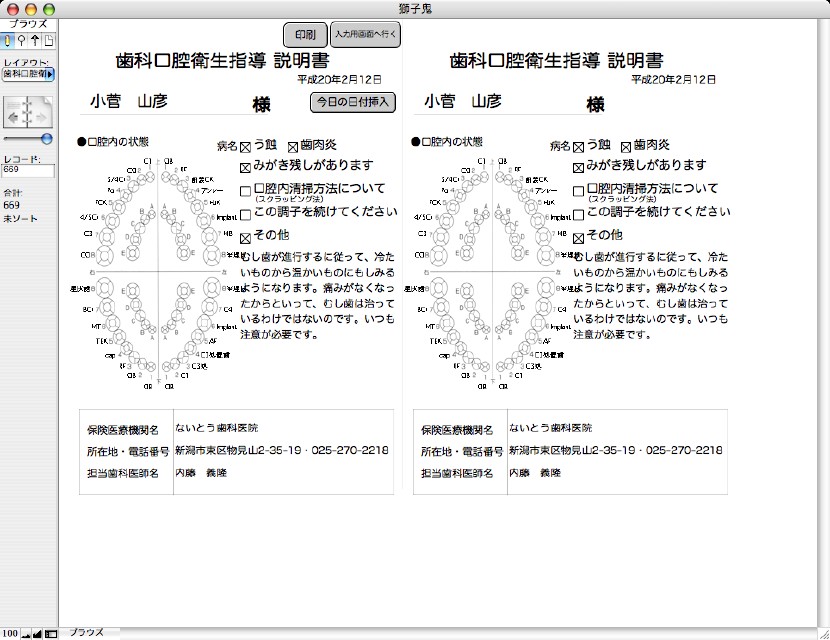Image resolution: width=830 pixels, height=640 pixels.
Task: Toggle the status area with its icon
Action: 50,634
